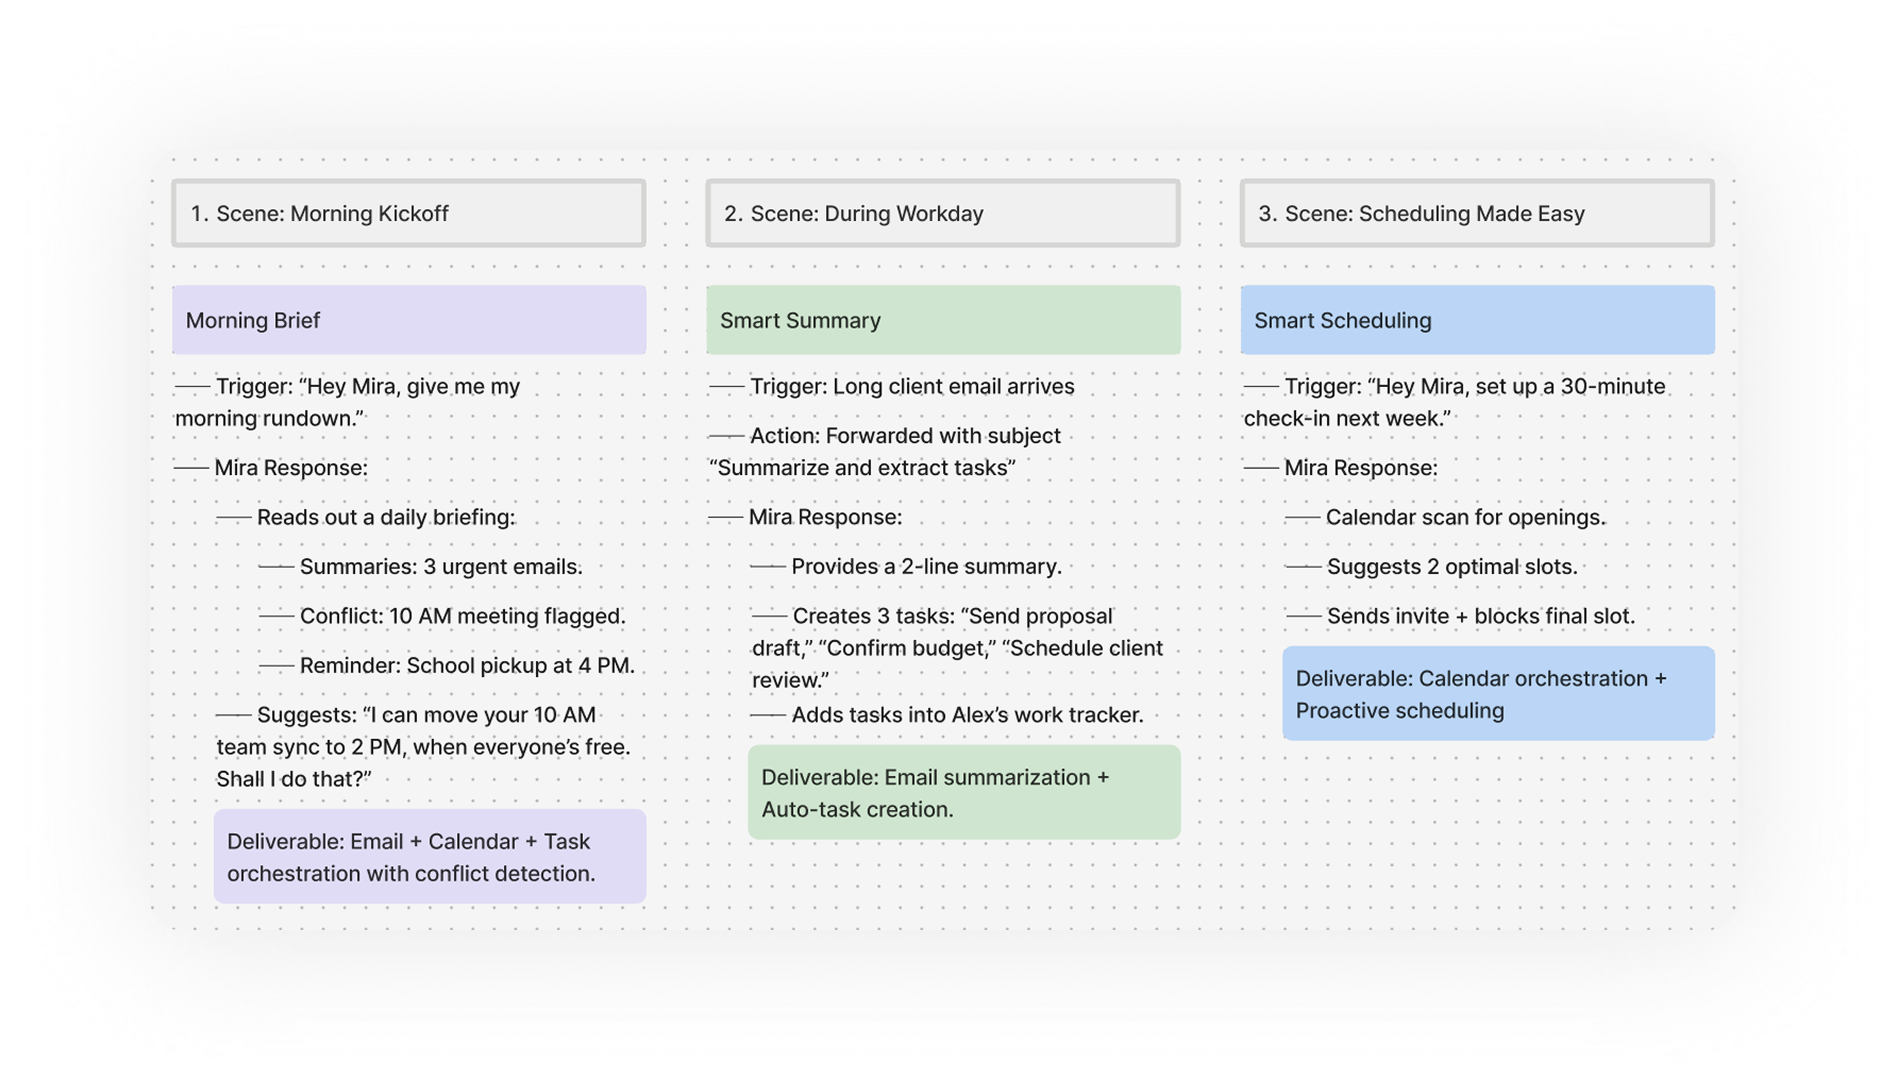Select the '1. Scene: Morning Kickoff' header box
The height and width of the screenshot is (1080, 1889).
tap(408, 213)
